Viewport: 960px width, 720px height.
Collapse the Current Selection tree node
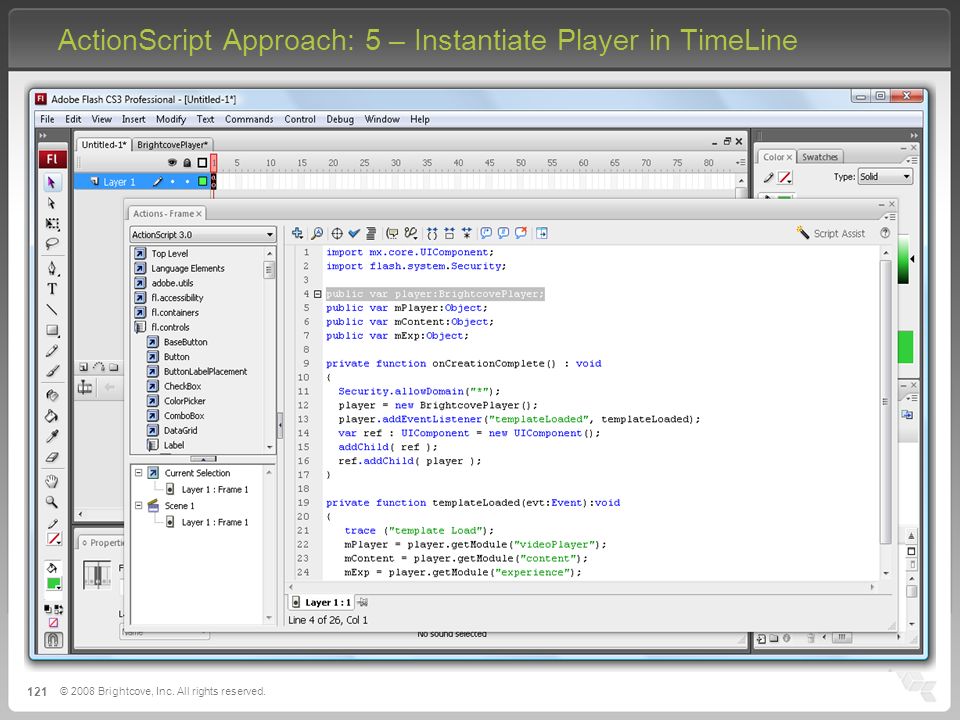[x=138, y=473]
